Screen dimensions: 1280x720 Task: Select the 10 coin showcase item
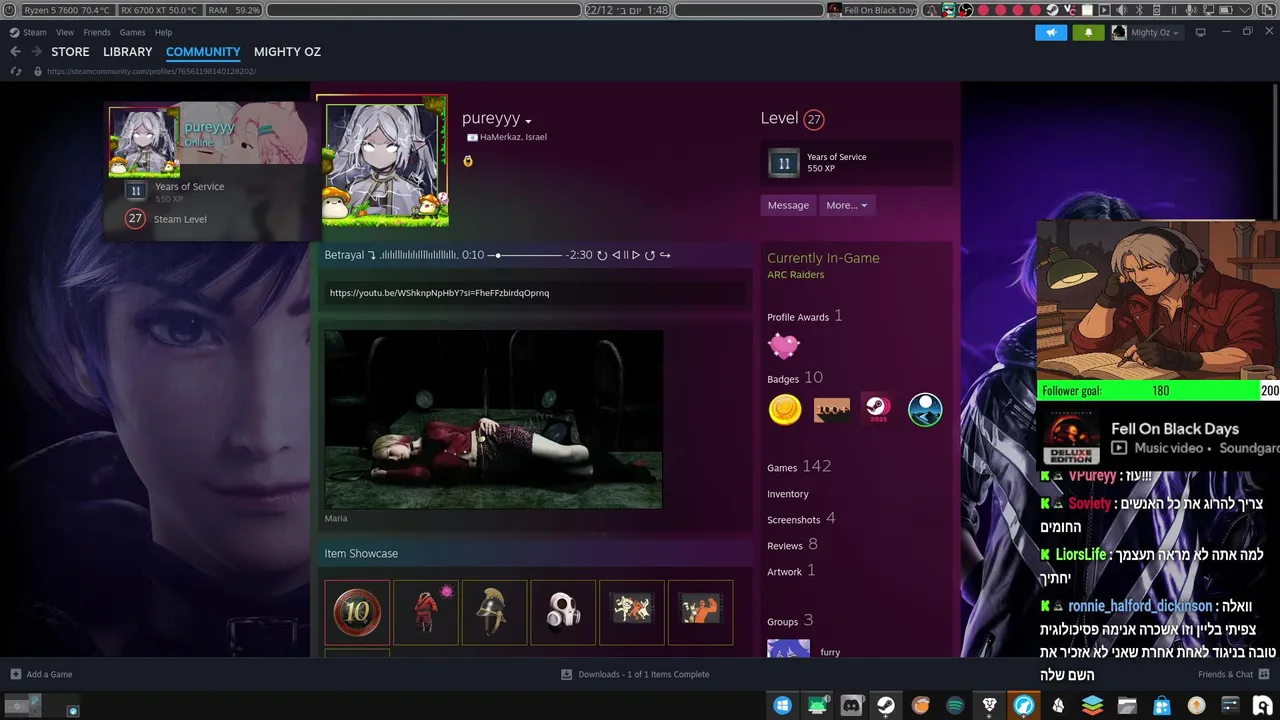pos(357,612)
